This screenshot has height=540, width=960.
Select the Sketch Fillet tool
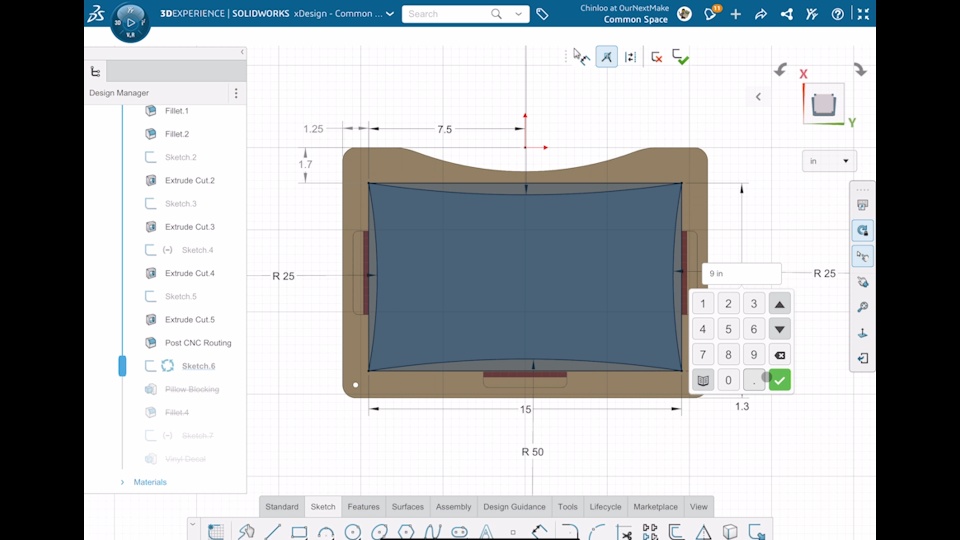(x=570, y=531)
